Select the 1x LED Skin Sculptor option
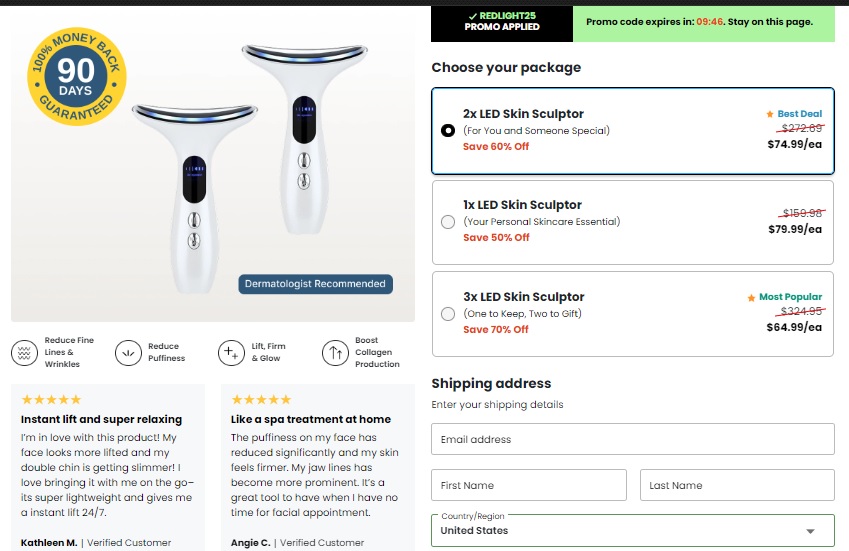849x551 pixels. 447,222
